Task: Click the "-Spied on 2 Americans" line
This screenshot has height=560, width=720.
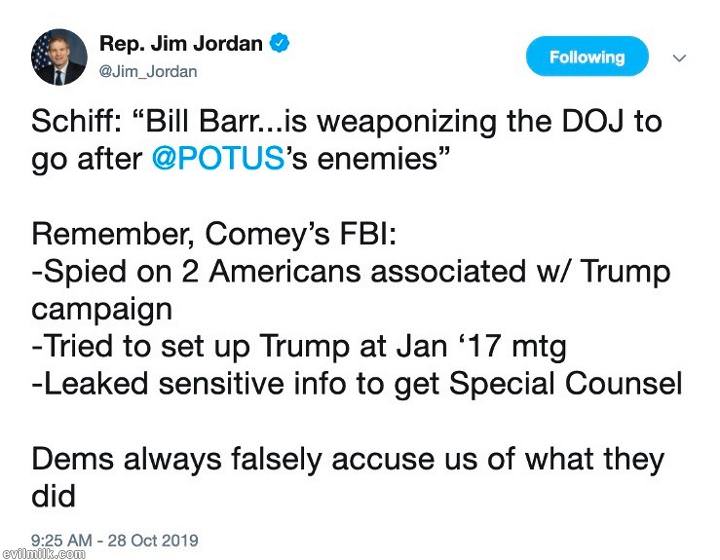Action: [x=350, y=271]
